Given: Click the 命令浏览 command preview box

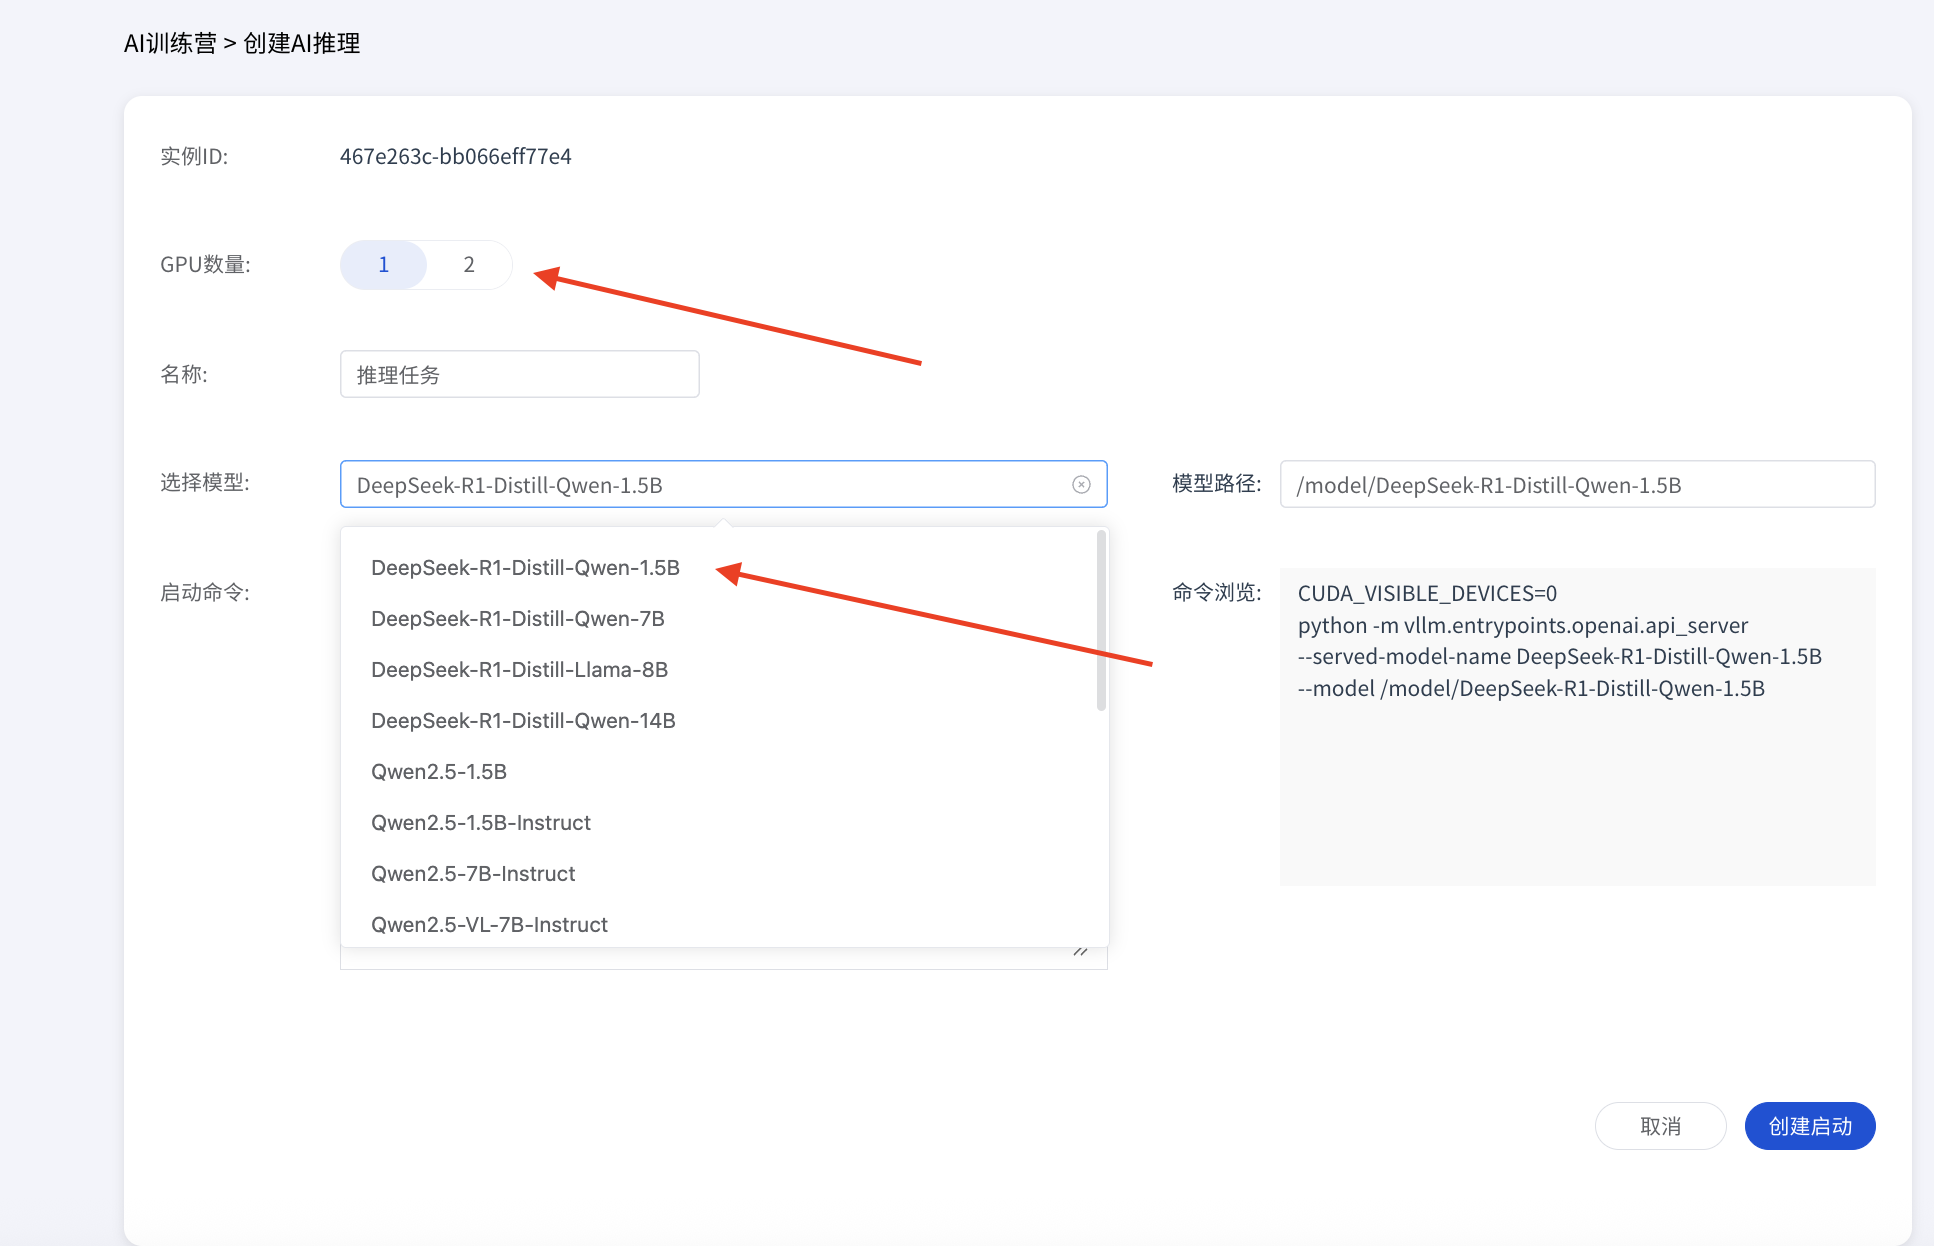Looking at the screenshot, I should click(1577, 726).
